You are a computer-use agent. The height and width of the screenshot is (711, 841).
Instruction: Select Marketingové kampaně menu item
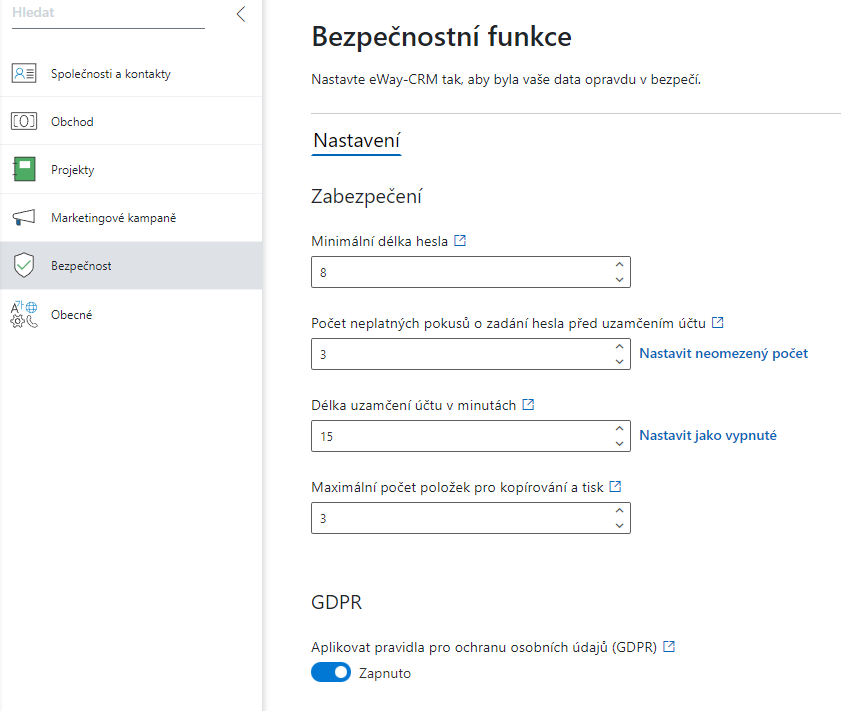(x=131, y=218)
